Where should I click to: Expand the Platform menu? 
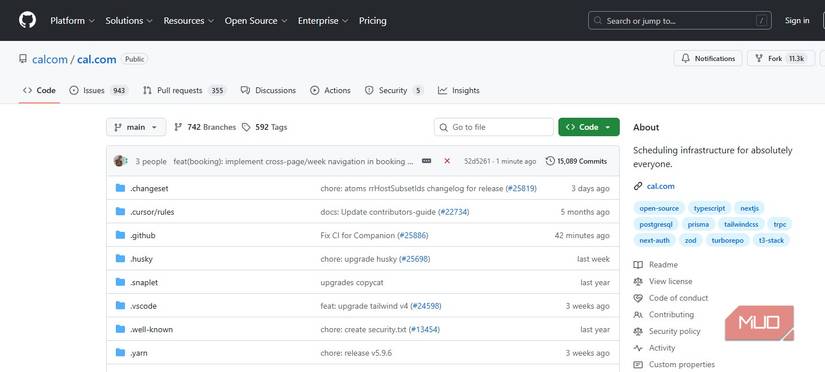pyautogui.click(x=72, y=21)
